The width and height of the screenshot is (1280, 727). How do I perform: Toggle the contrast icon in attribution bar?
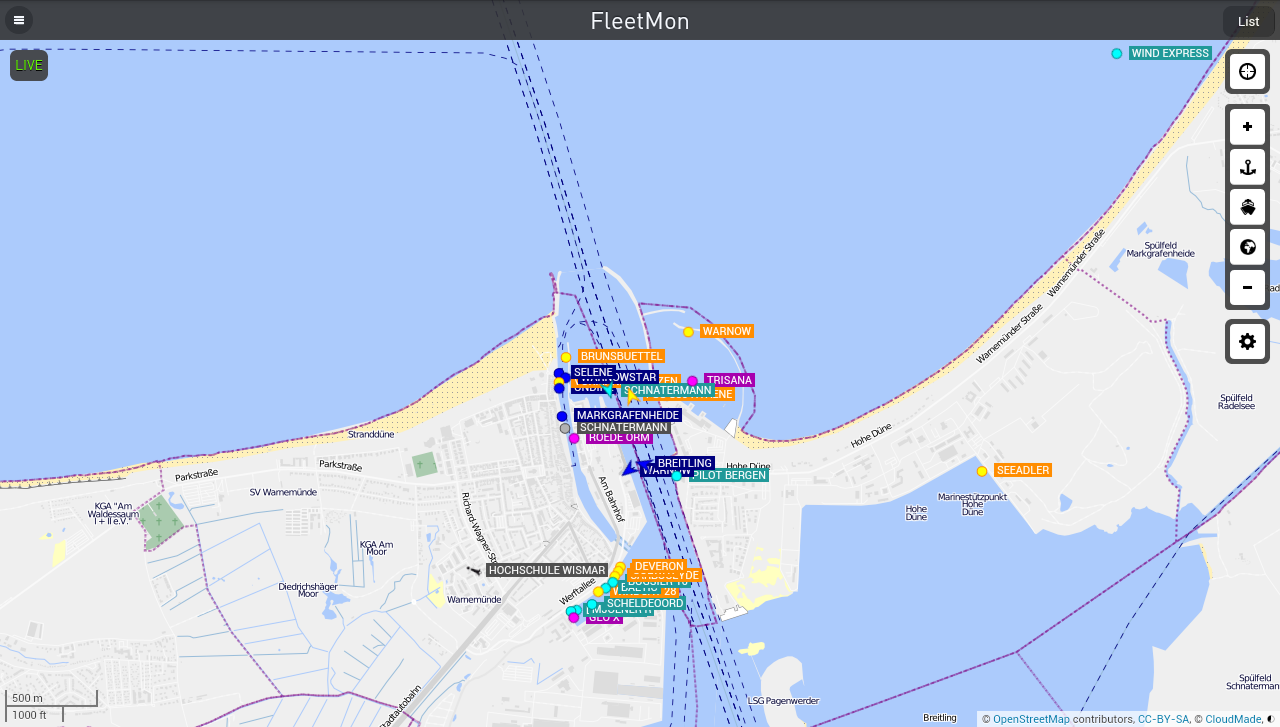[x=1272, y=719]
